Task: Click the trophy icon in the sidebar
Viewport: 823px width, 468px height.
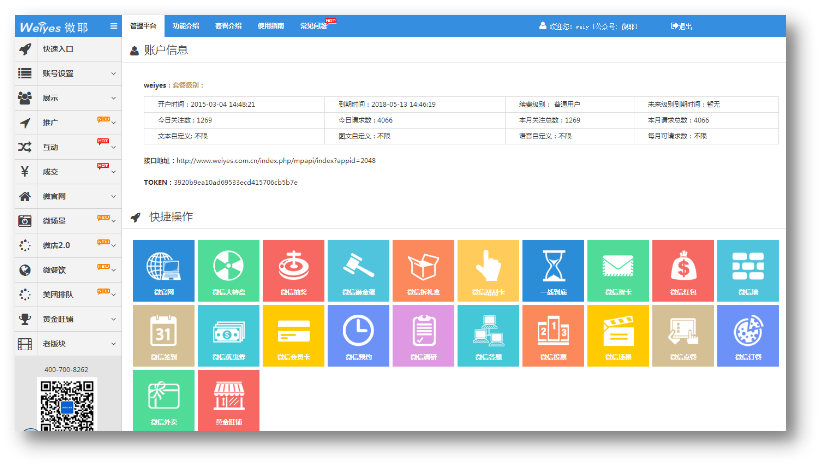Action: [x=25, y=319]
